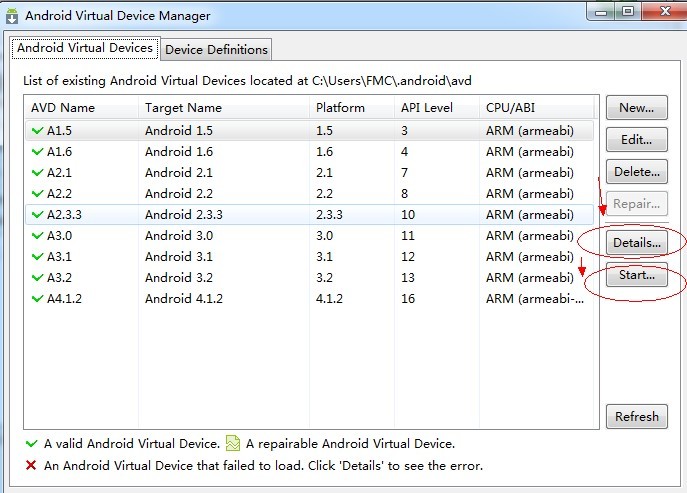687x493 pixels.
Task: Click target name Android 4.1.2
Action: [184, 299]
